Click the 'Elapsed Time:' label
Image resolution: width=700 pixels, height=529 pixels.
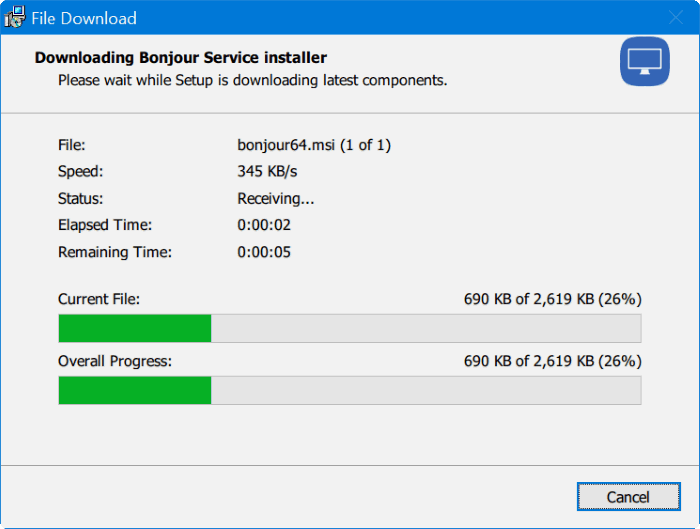click(105, 225)
